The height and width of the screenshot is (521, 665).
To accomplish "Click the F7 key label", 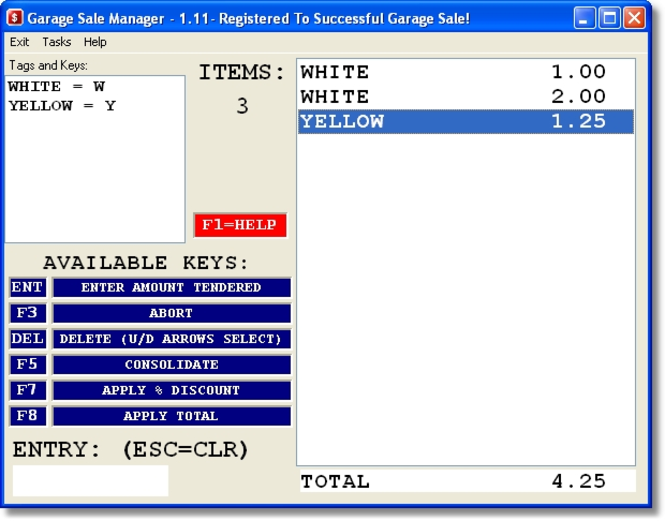I will [28, 390].
